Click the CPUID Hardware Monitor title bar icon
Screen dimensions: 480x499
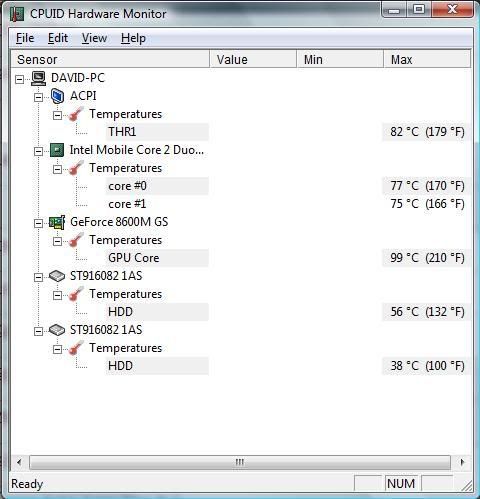[17, 14]
